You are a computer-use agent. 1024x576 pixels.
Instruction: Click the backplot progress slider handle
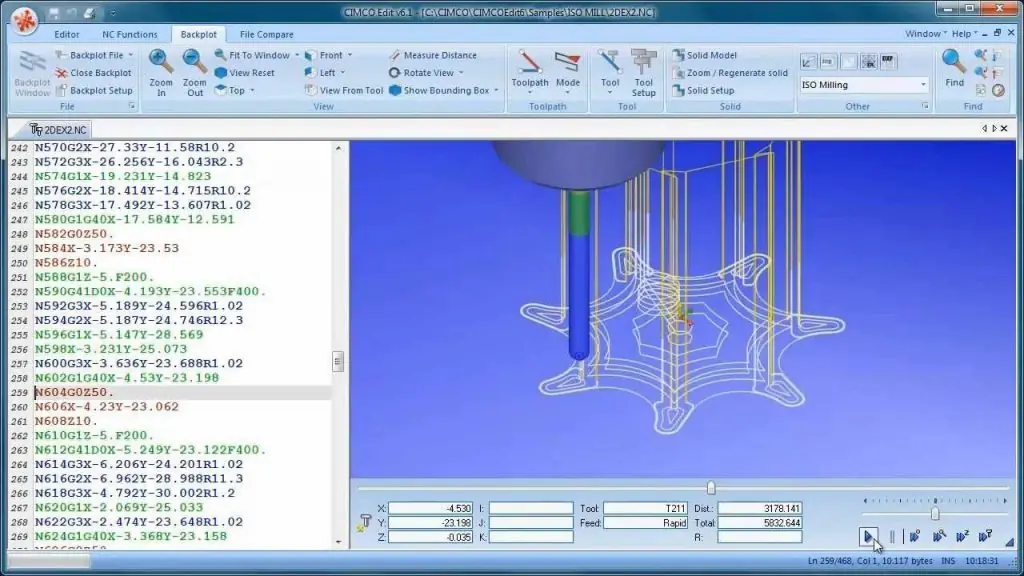tap(711, 488)
